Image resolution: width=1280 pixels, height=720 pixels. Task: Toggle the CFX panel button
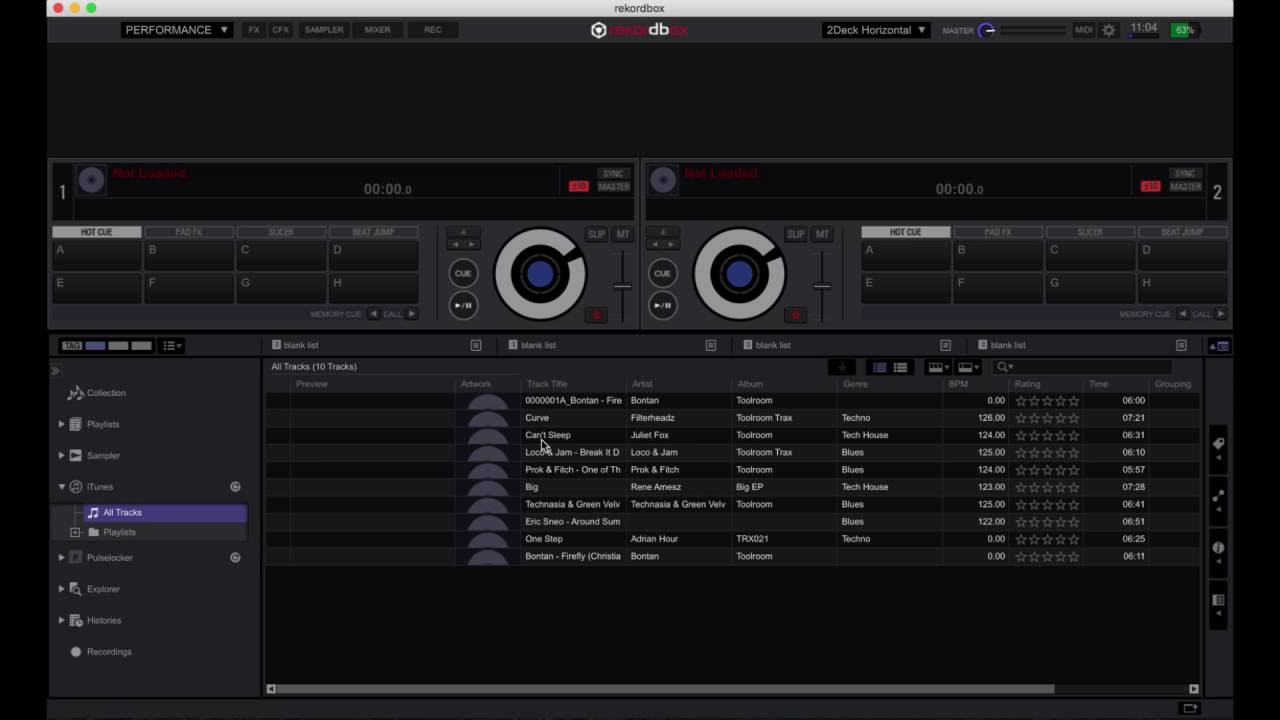tap(281, 30)
